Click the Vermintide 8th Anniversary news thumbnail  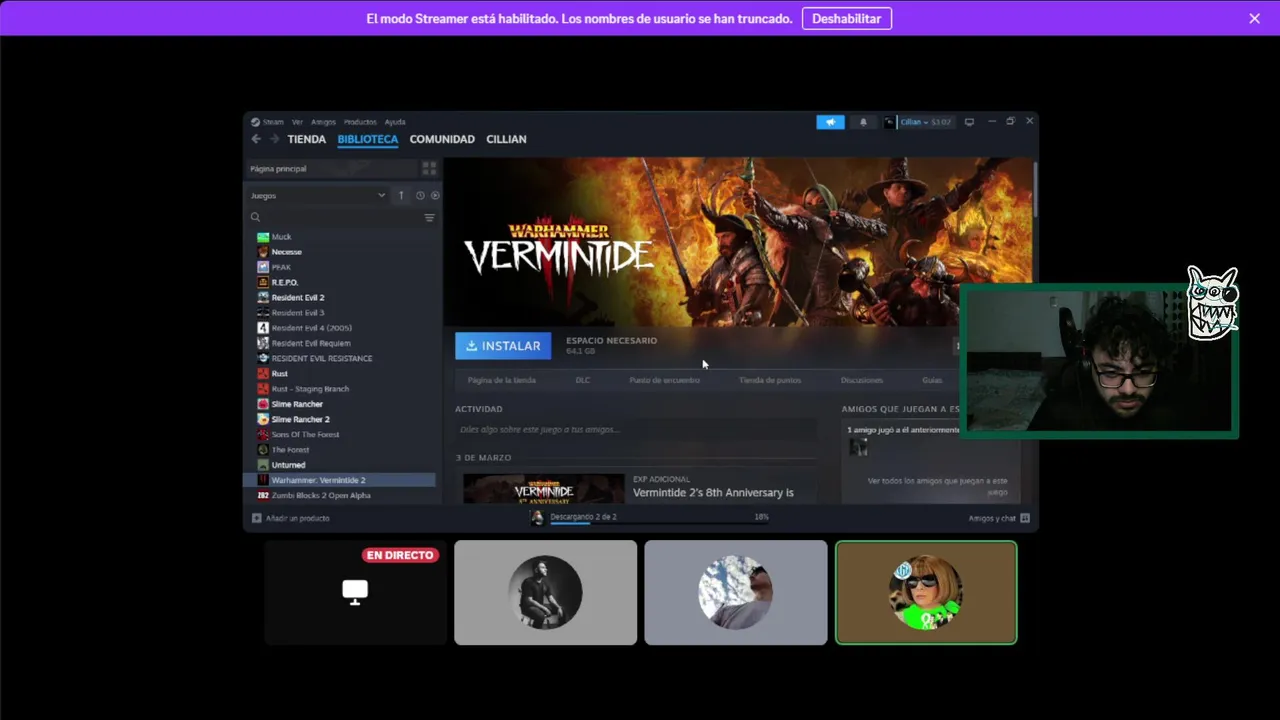click(544, 488)
